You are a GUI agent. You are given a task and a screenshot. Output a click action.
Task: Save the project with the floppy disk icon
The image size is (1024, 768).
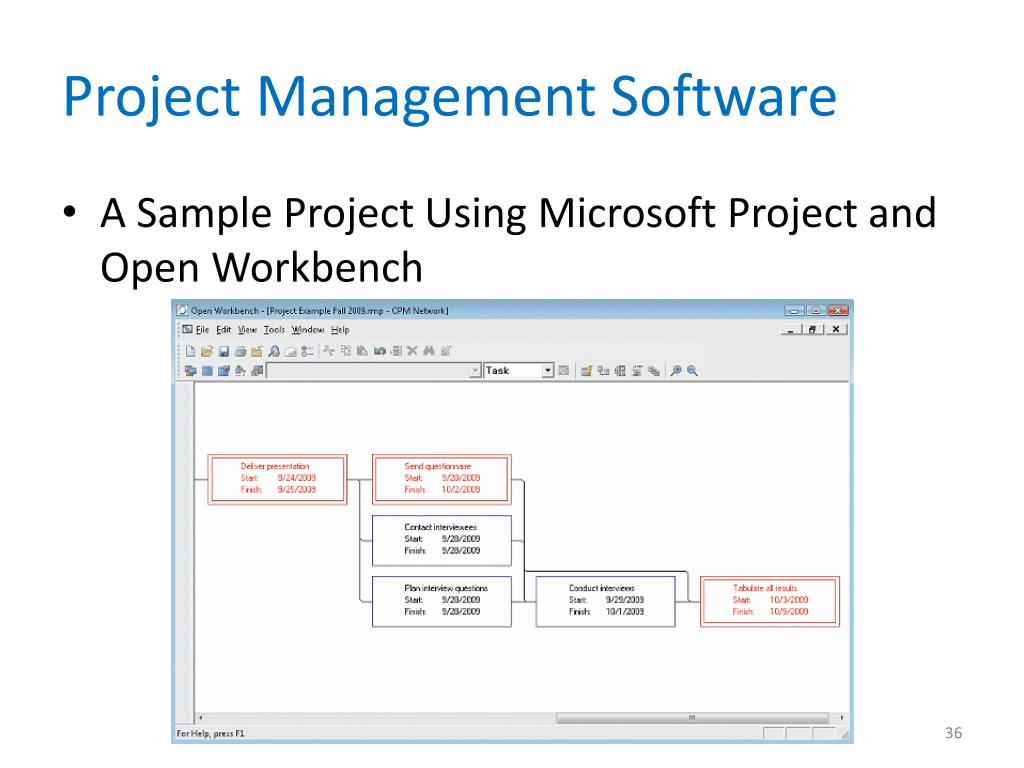(223, 351)
